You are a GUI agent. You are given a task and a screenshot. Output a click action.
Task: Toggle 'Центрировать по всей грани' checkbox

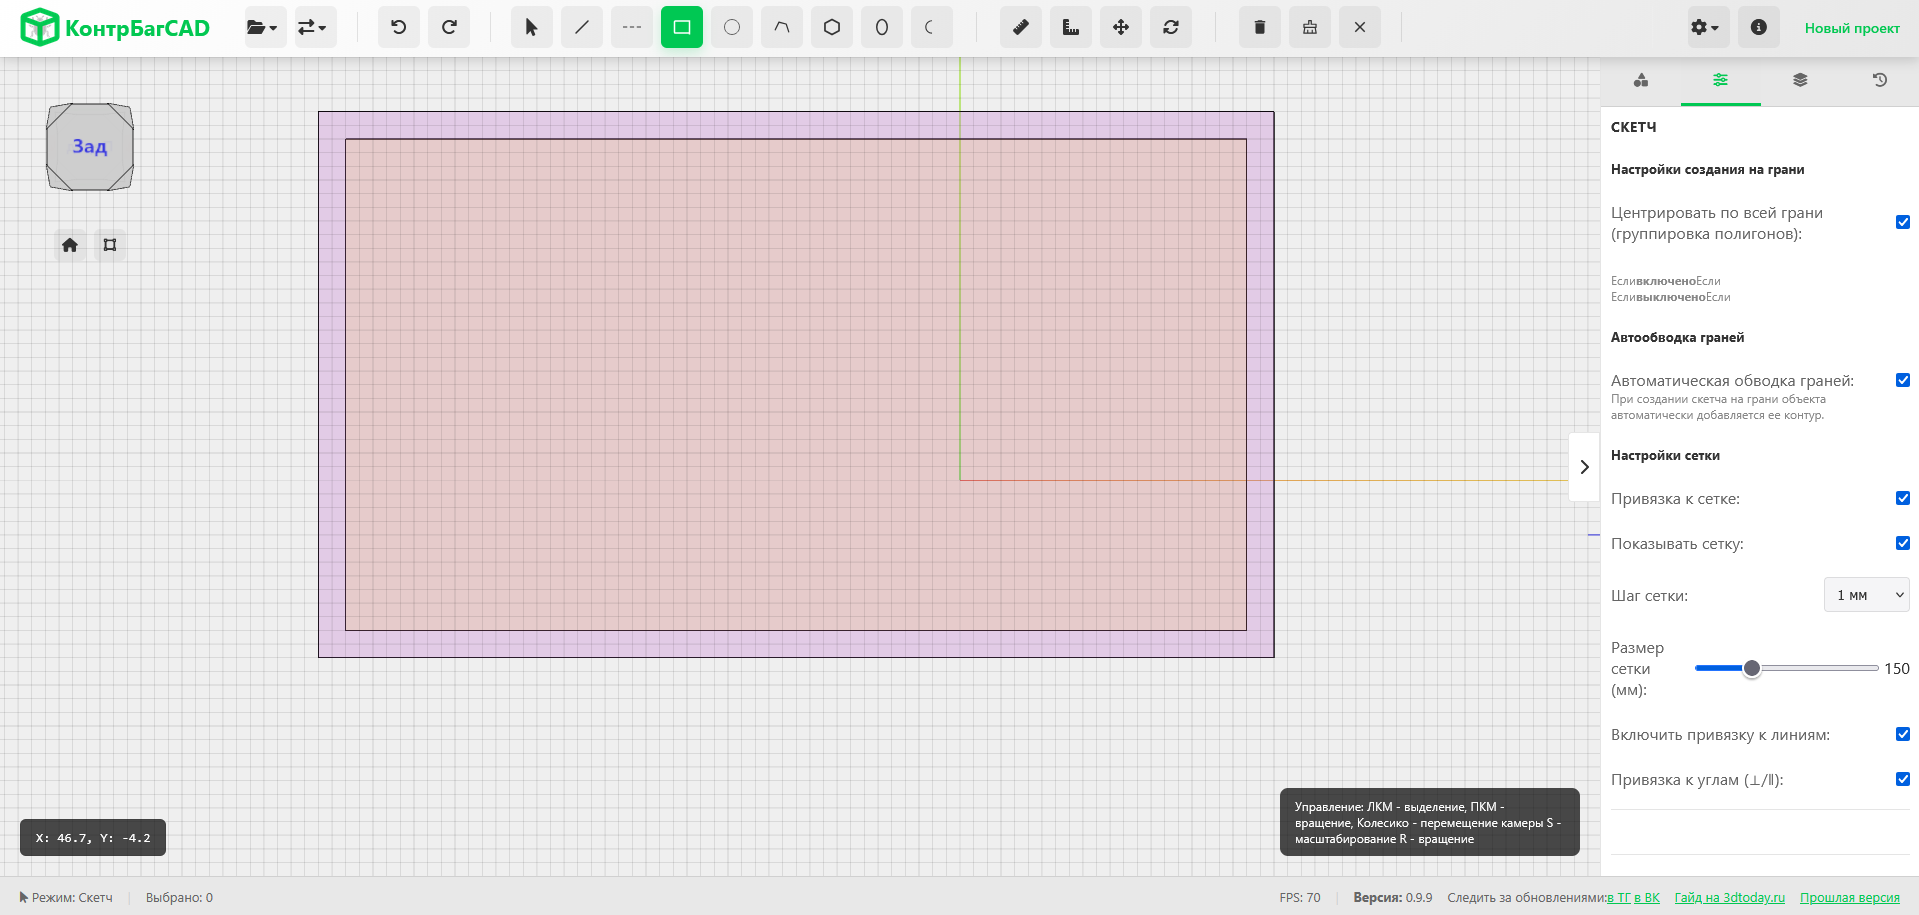tap(1903, 222)
